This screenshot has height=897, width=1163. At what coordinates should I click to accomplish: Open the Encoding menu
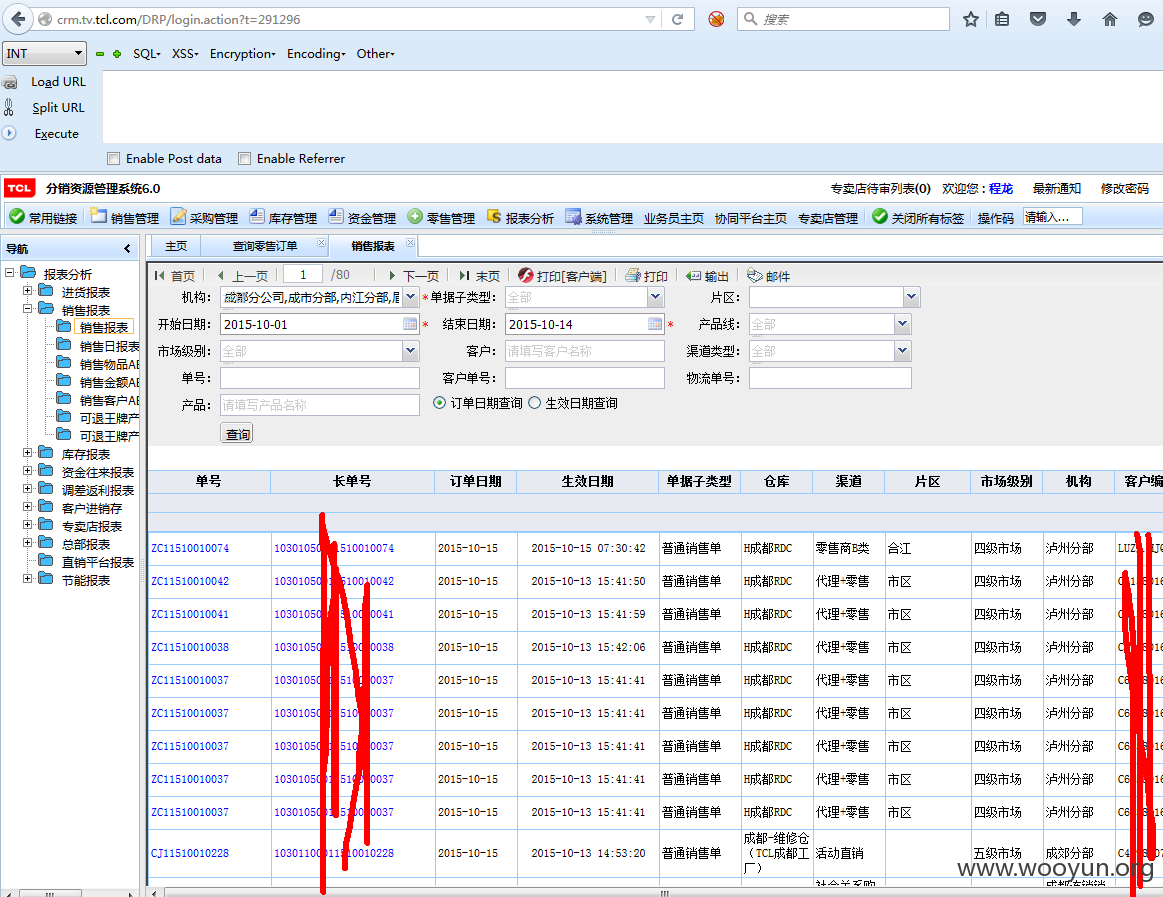pyautogui.click(x=316, y=53)
